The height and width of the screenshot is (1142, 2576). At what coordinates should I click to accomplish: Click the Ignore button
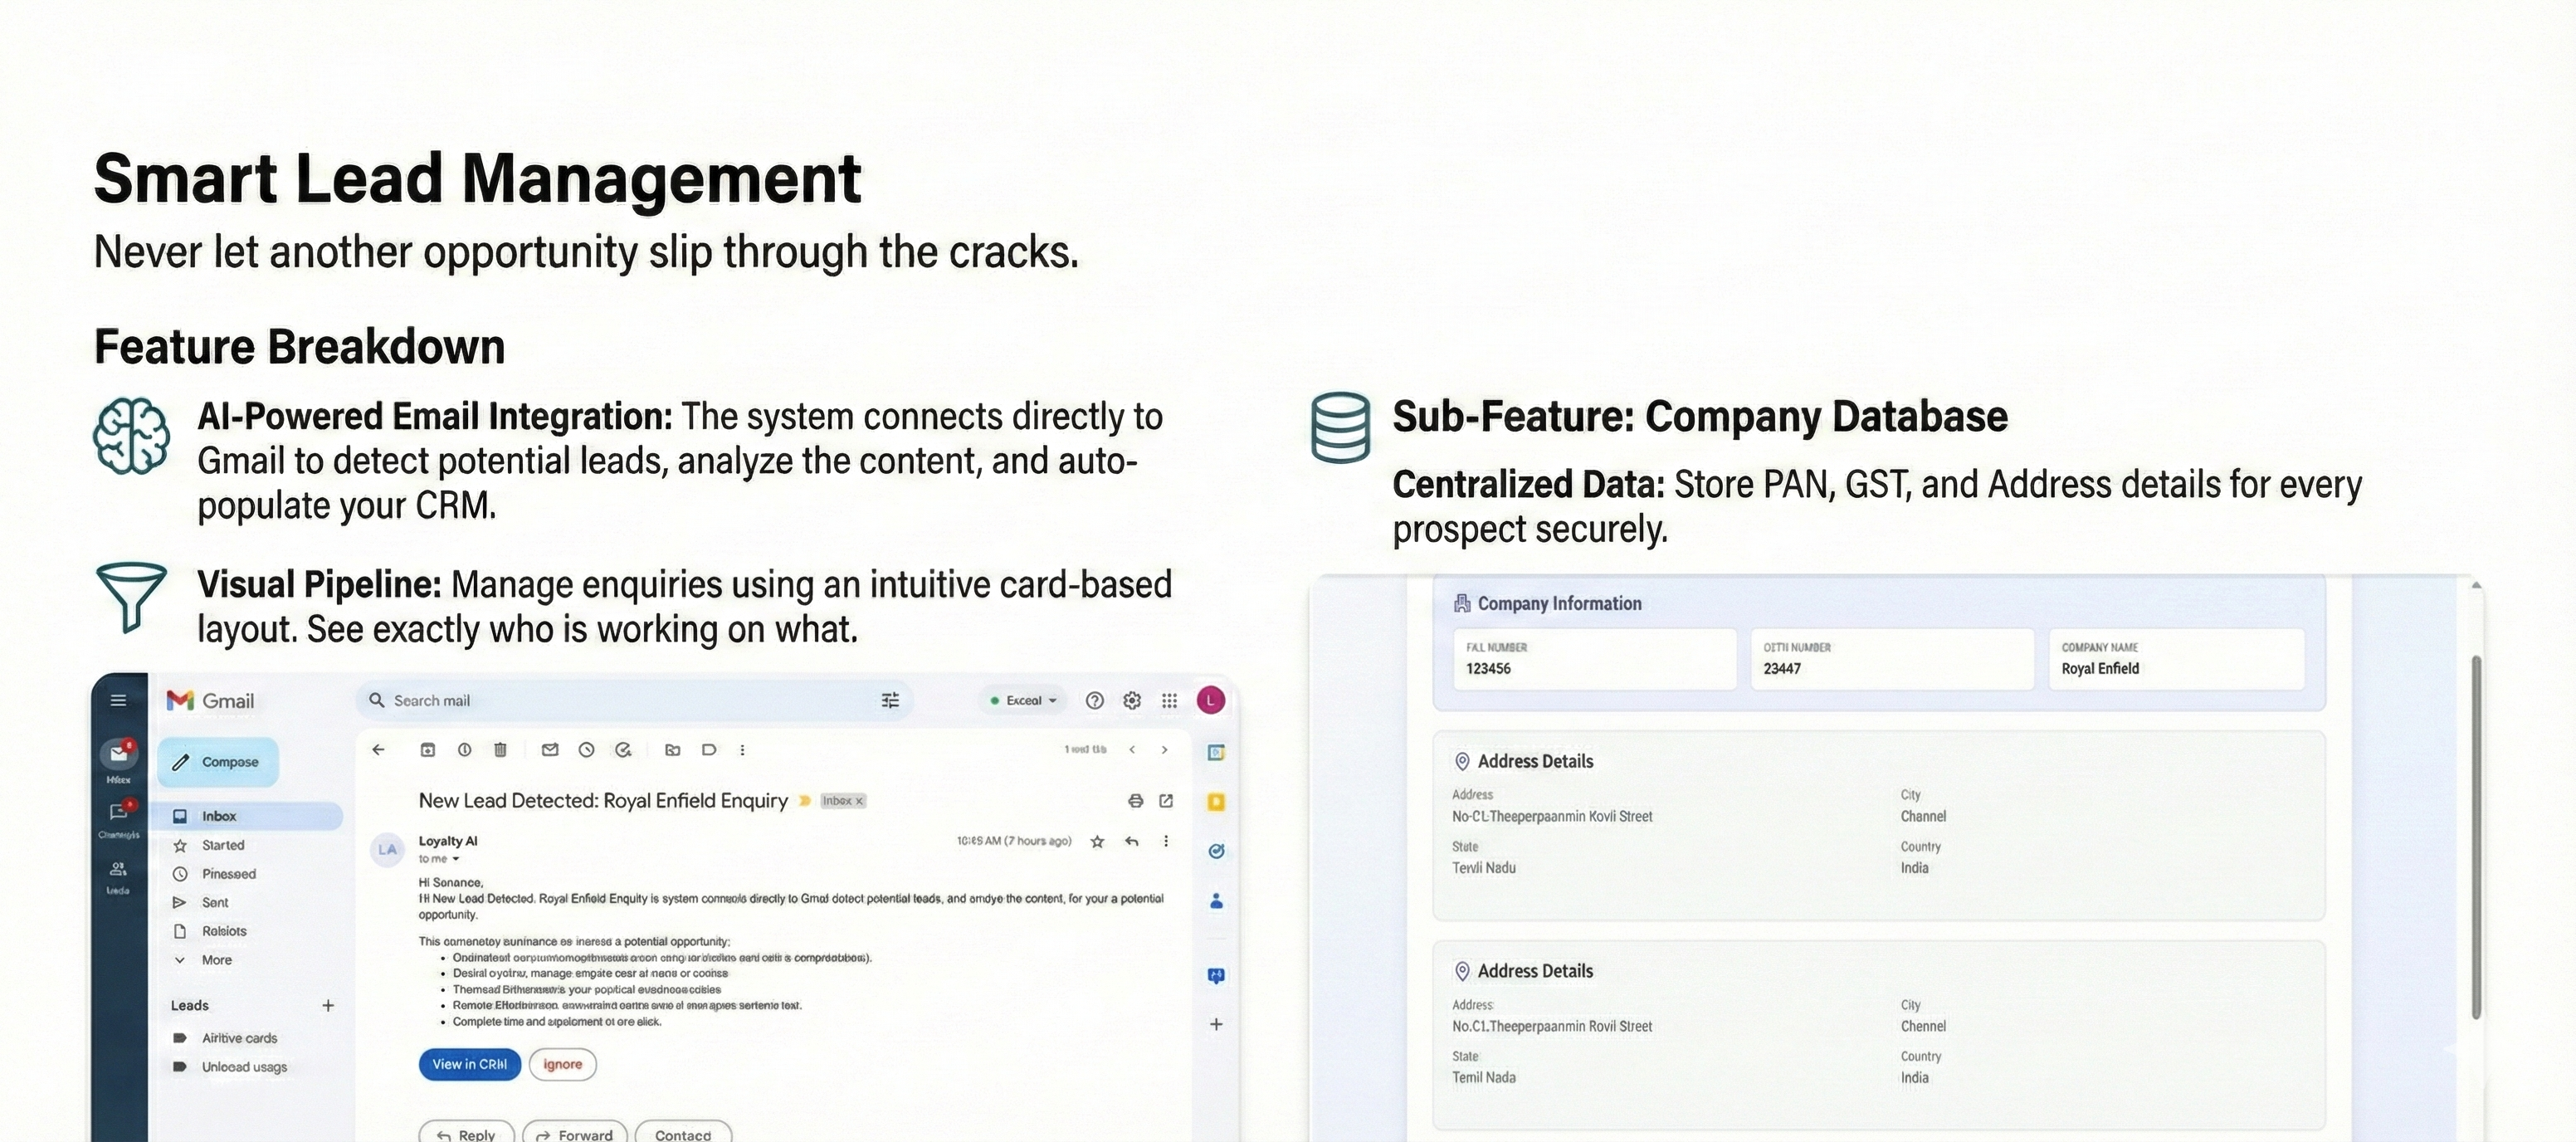click(562, 1065)
